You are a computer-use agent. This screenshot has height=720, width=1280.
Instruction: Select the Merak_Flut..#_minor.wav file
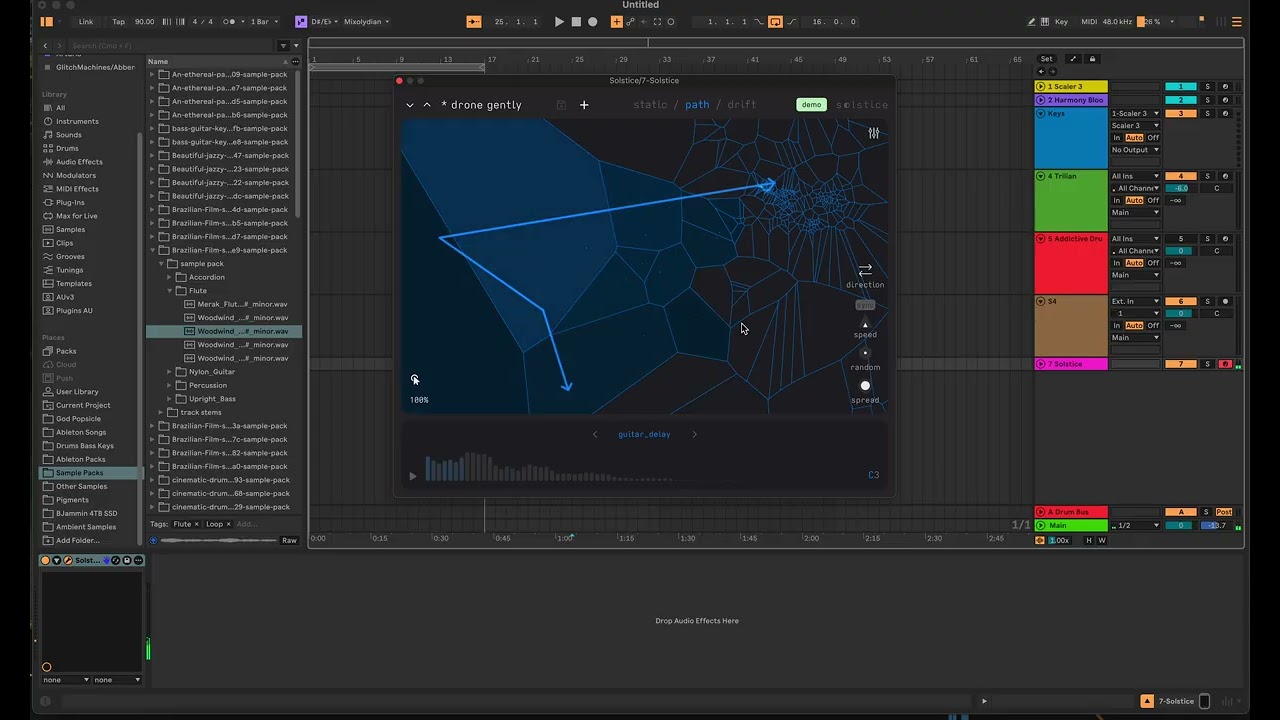(x=242, y=304)
